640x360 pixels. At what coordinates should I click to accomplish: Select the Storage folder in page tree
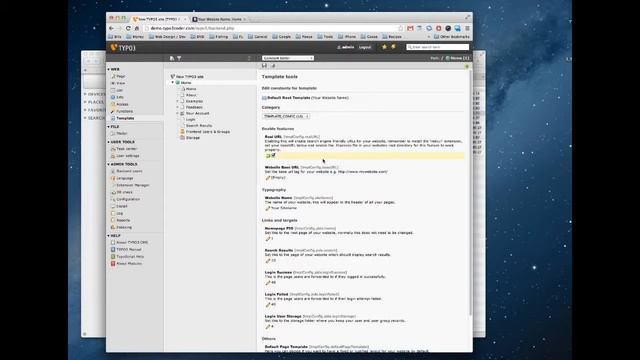coord(193,138)
